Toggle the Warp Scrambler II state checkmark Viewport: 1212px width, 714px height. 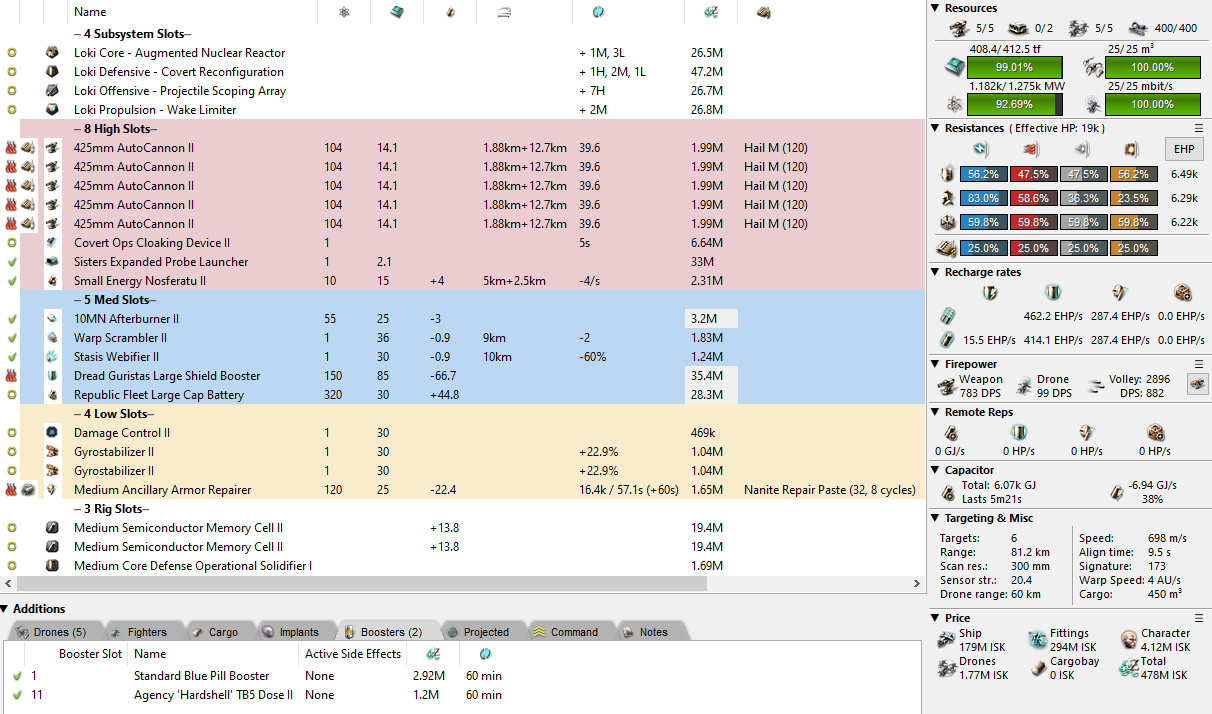pyautogui.click(x=11, y=338)
